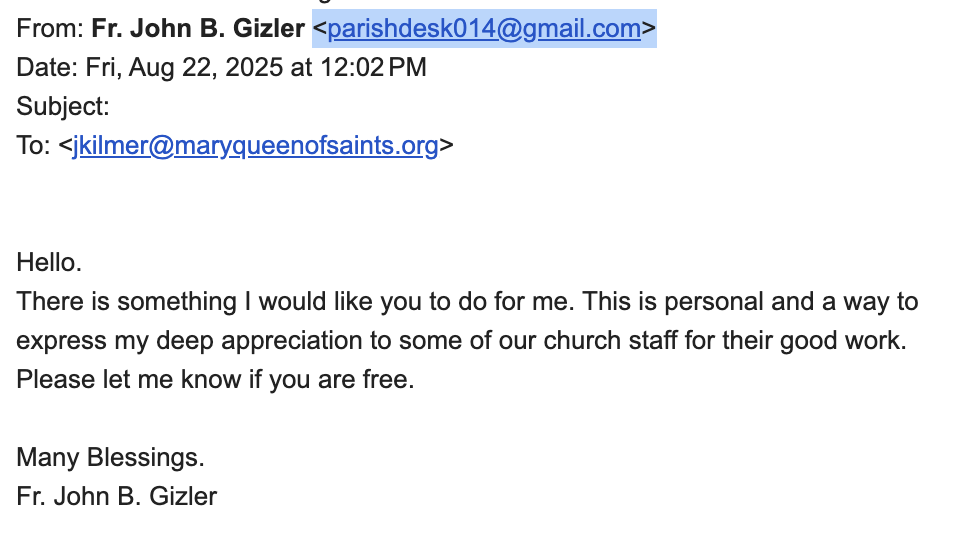Click the "To:" header label

33,146
